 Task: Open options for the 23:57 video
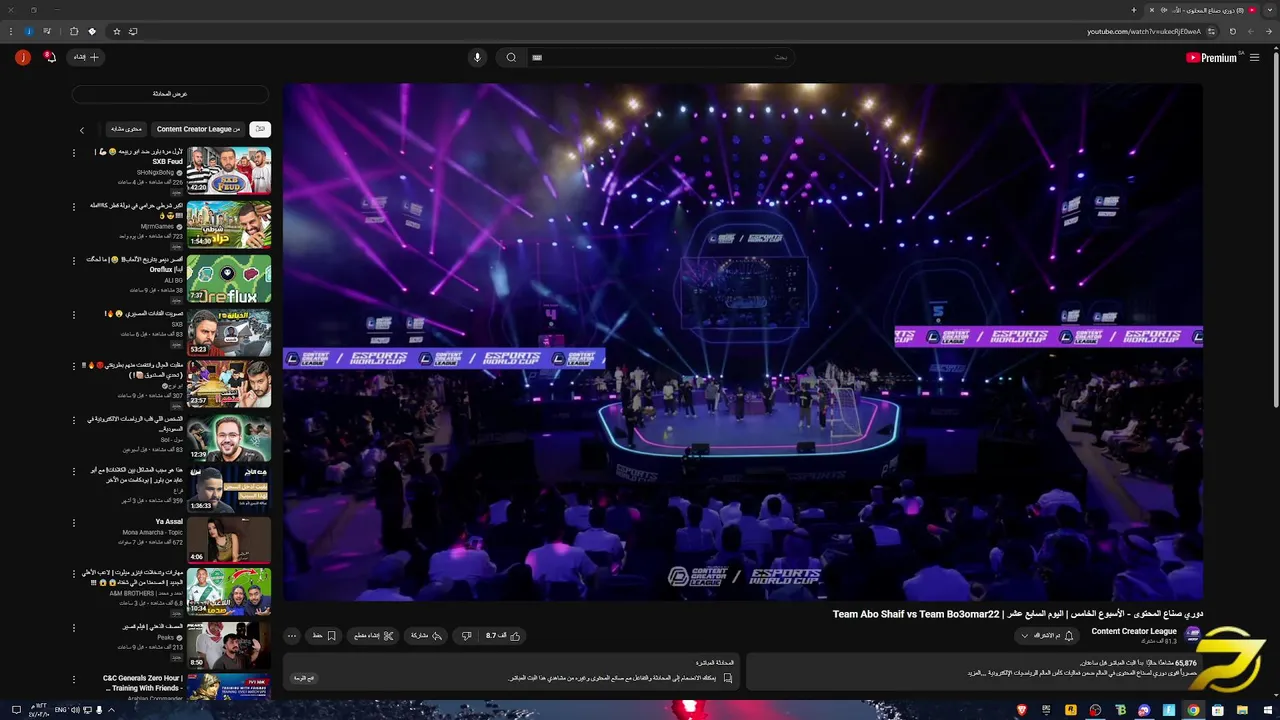point(74,367)
